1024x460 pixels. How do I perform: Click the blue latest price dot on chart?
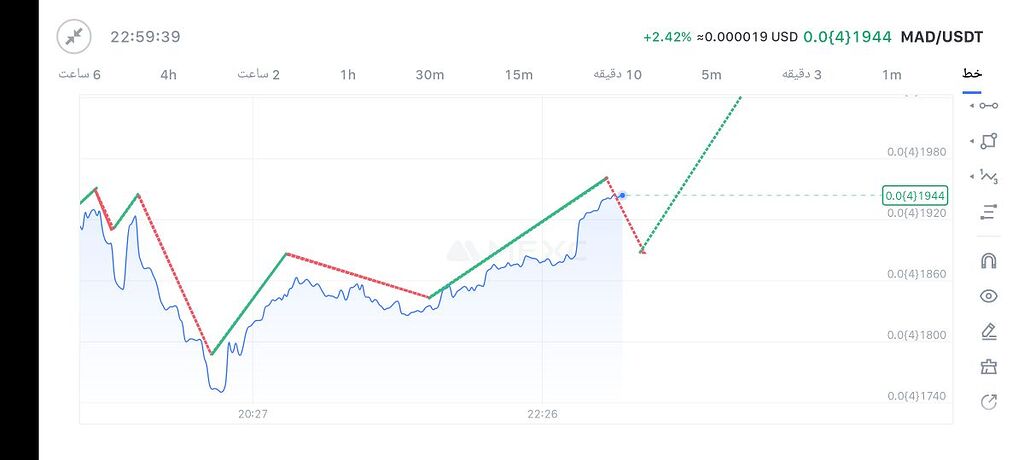[x=622, y=195]
